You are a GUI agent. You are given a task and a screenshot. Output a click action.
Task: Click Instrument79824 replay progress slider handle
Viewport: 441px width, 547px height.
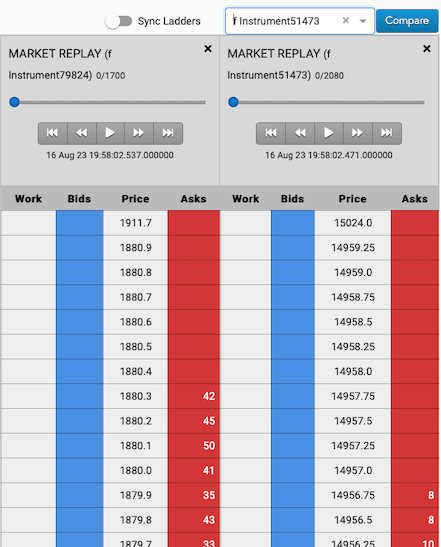point(14,102)
